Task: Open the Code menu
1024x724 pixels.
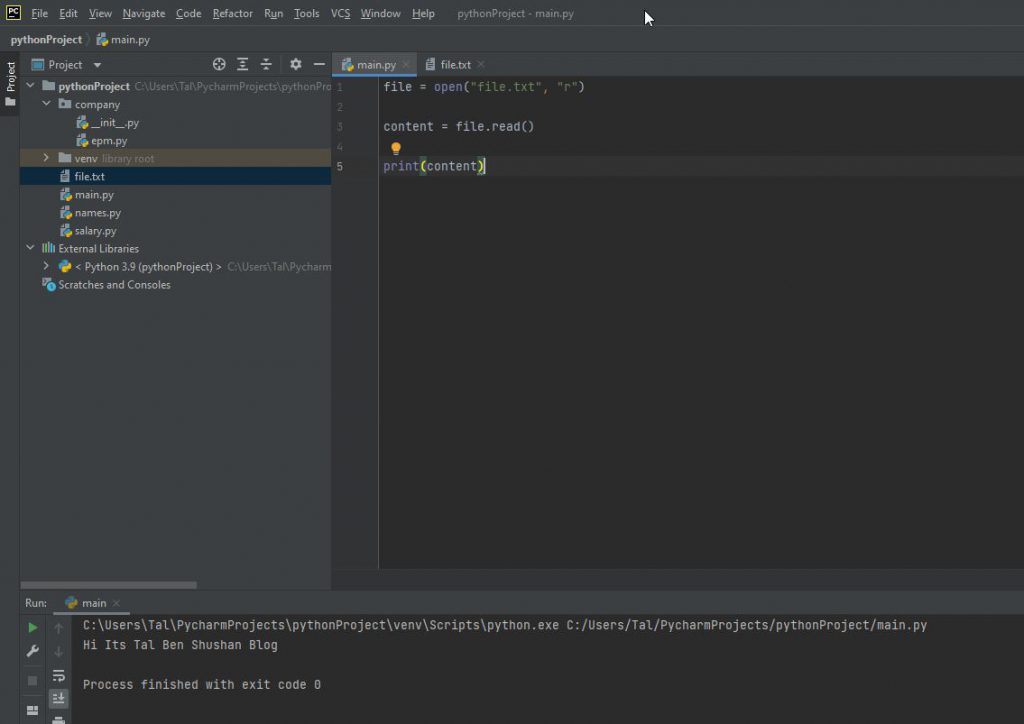Action: click(188, 13)
